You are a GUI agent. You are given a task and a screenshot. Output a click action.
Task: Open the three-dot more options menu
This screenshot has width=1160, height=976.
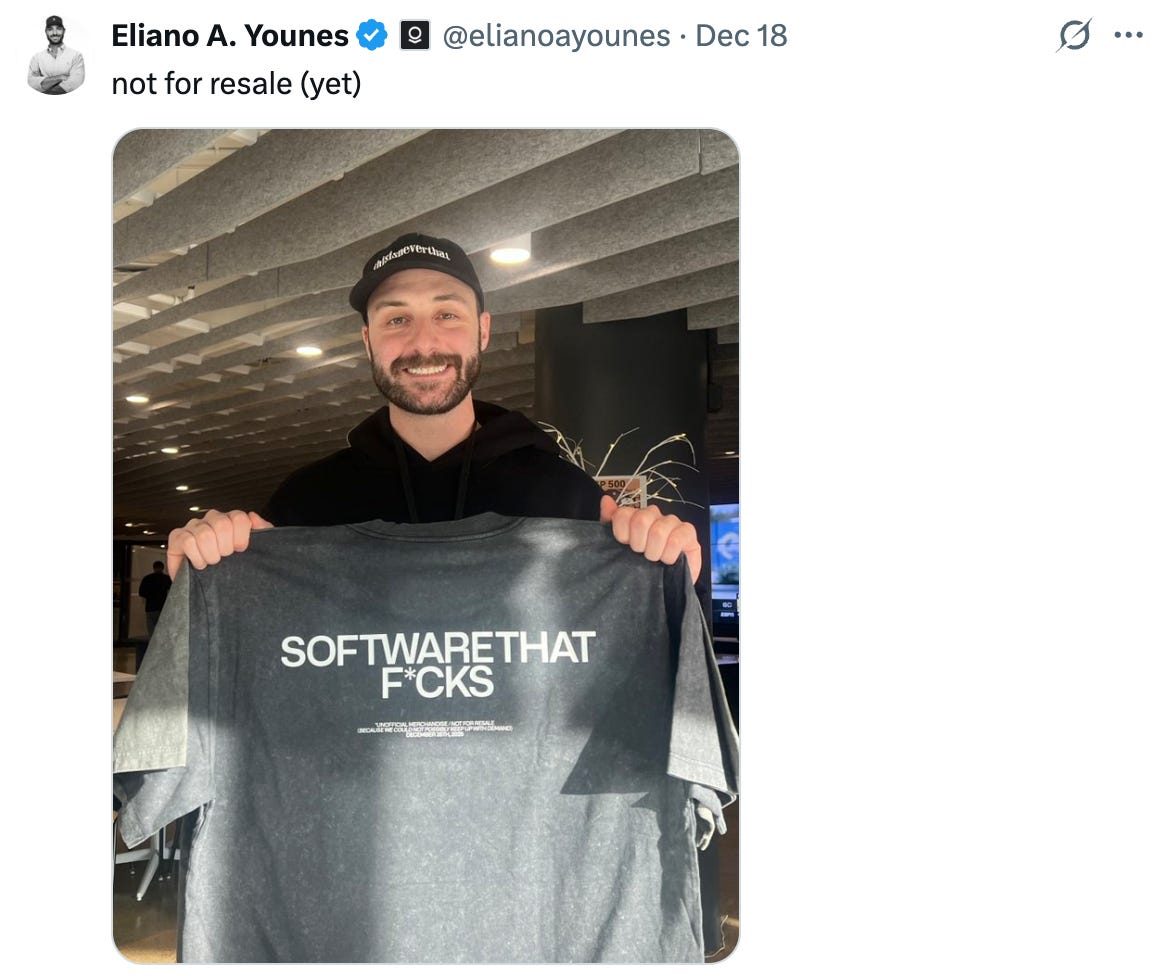tap(1128, 35)
